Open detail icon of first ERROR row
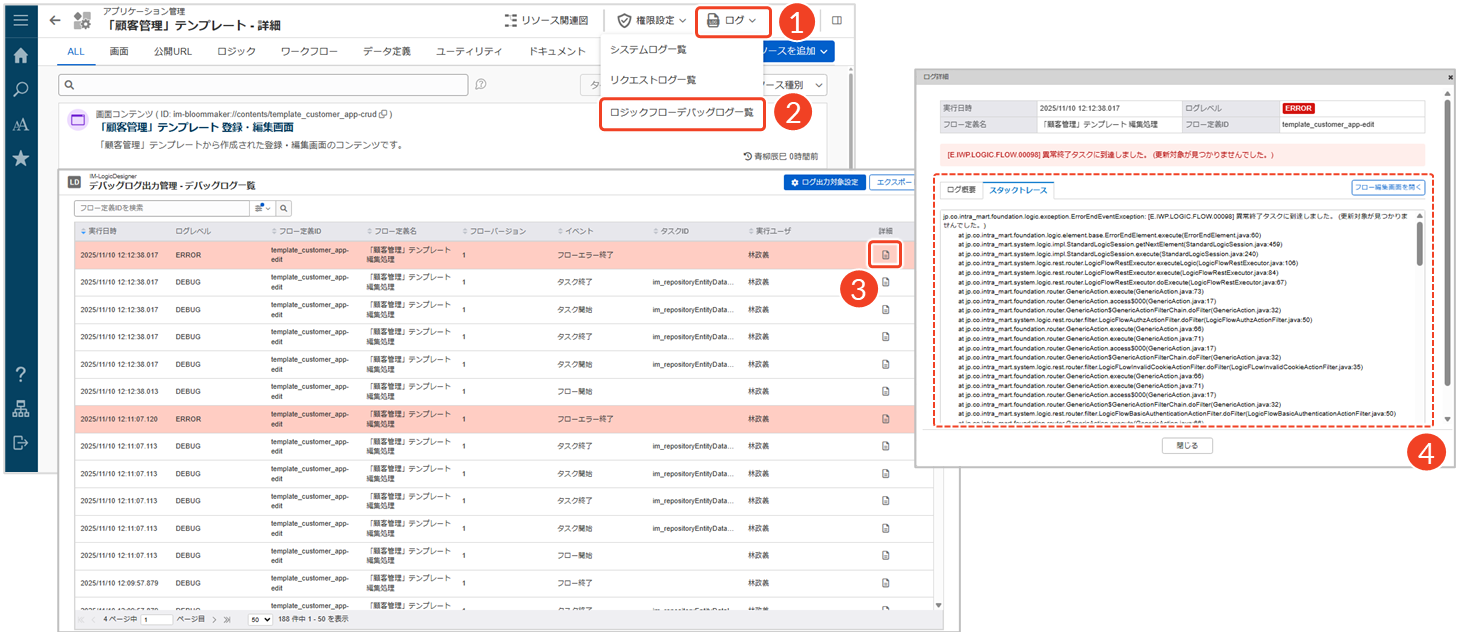This screenshot has height=632, width=1459. 885,255
